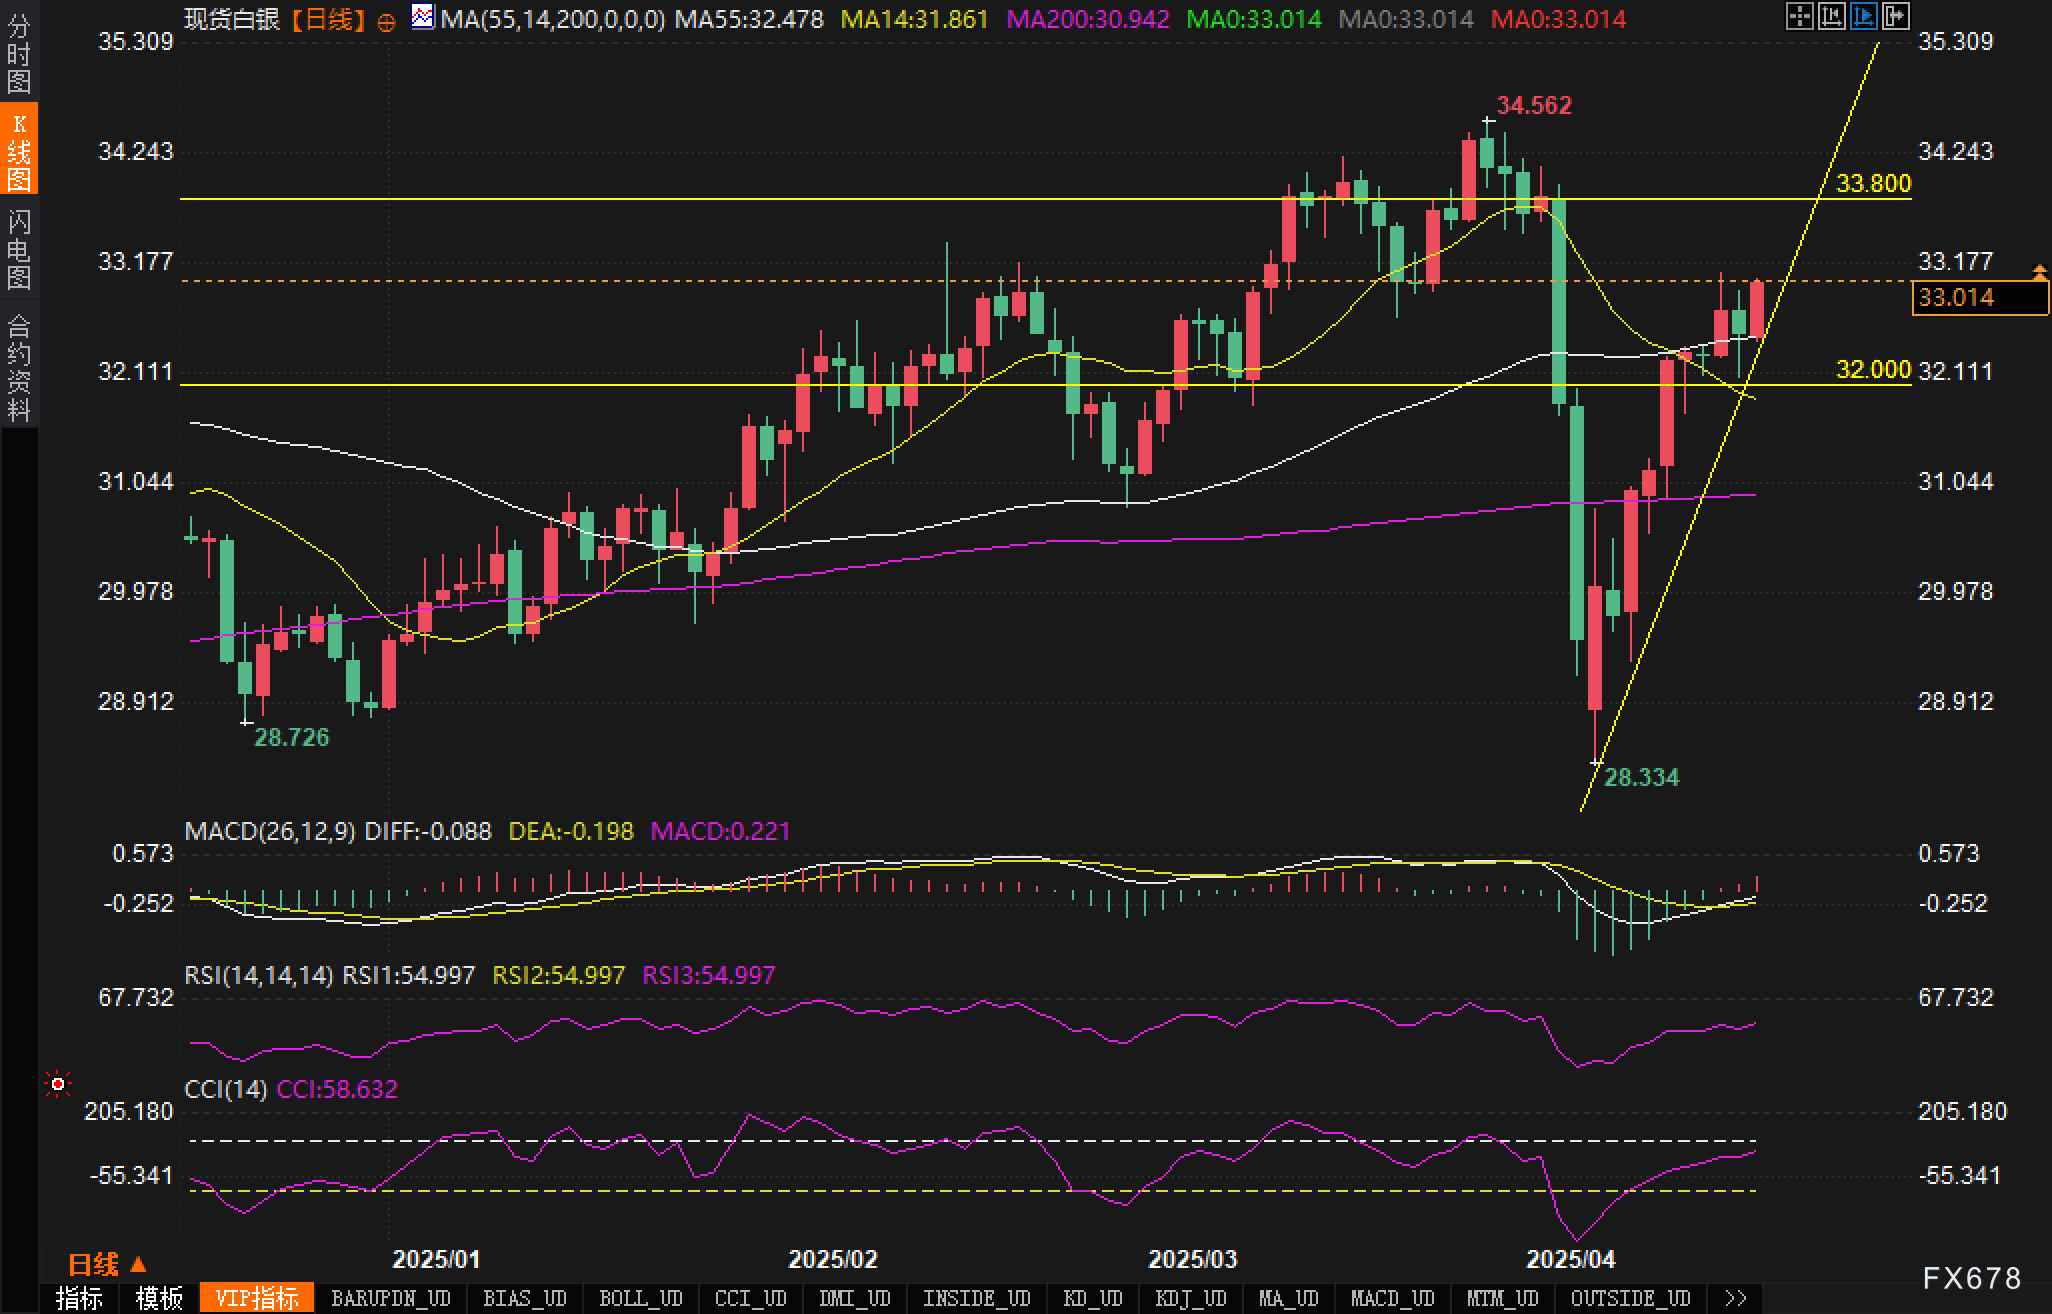Click the 33.800 yellow resistance line label

[x=1873, y=183]
